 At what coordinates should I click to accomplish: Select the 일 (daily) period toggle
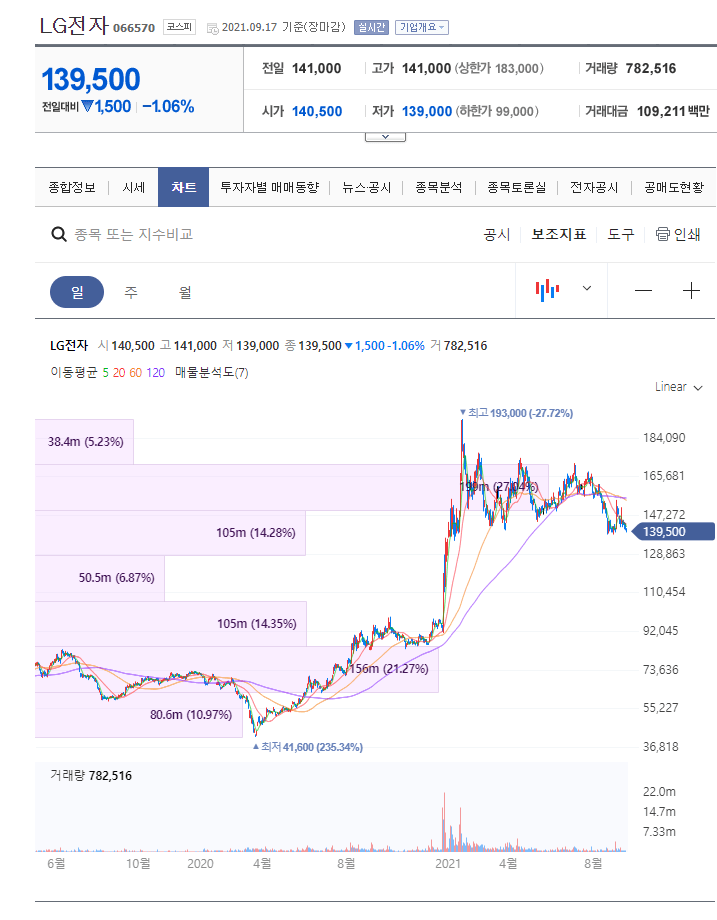tap(77, 292)
